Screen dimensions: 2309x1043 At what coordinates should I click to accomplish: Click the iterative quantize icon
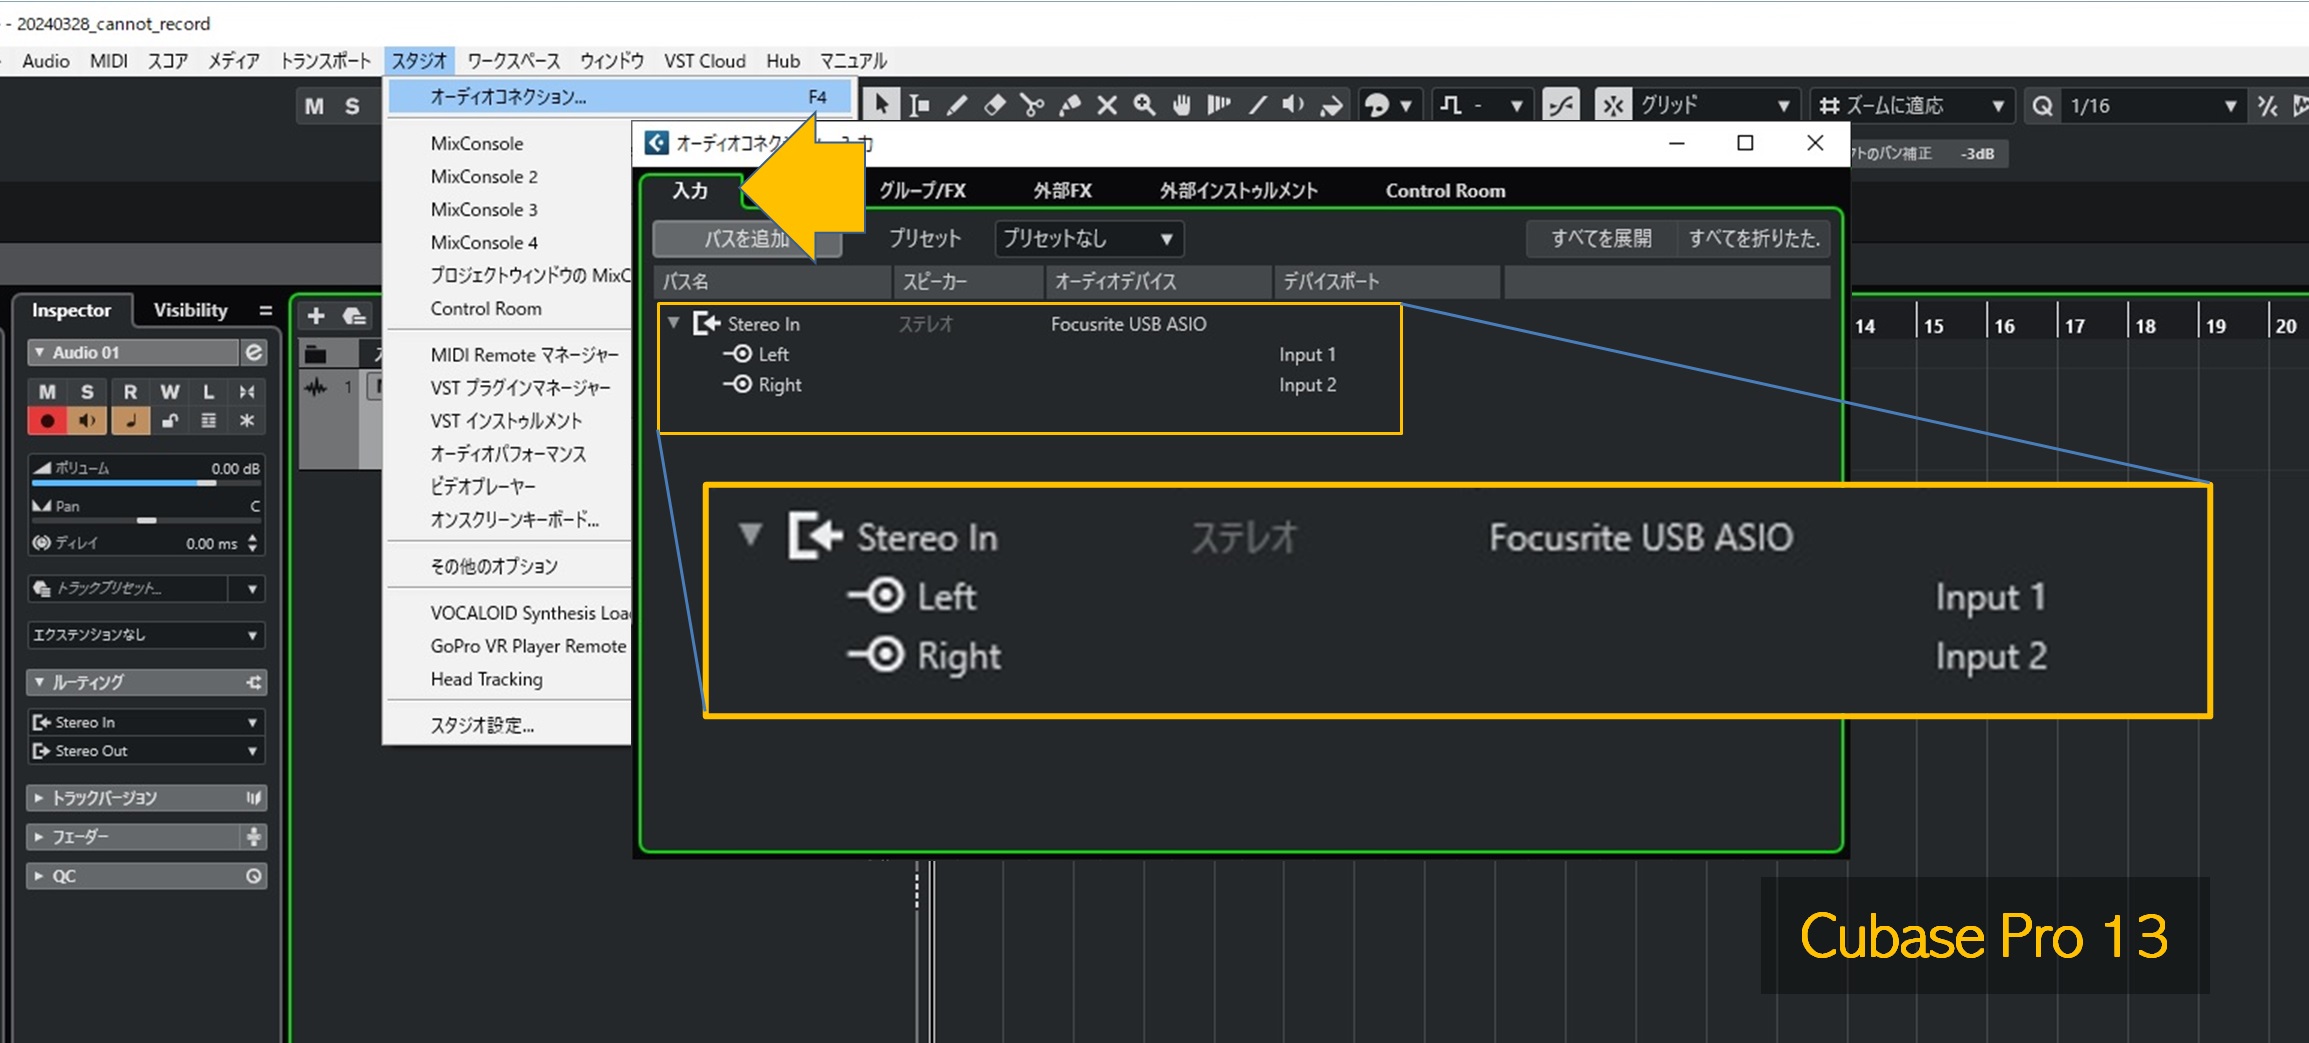(2267, 105)
